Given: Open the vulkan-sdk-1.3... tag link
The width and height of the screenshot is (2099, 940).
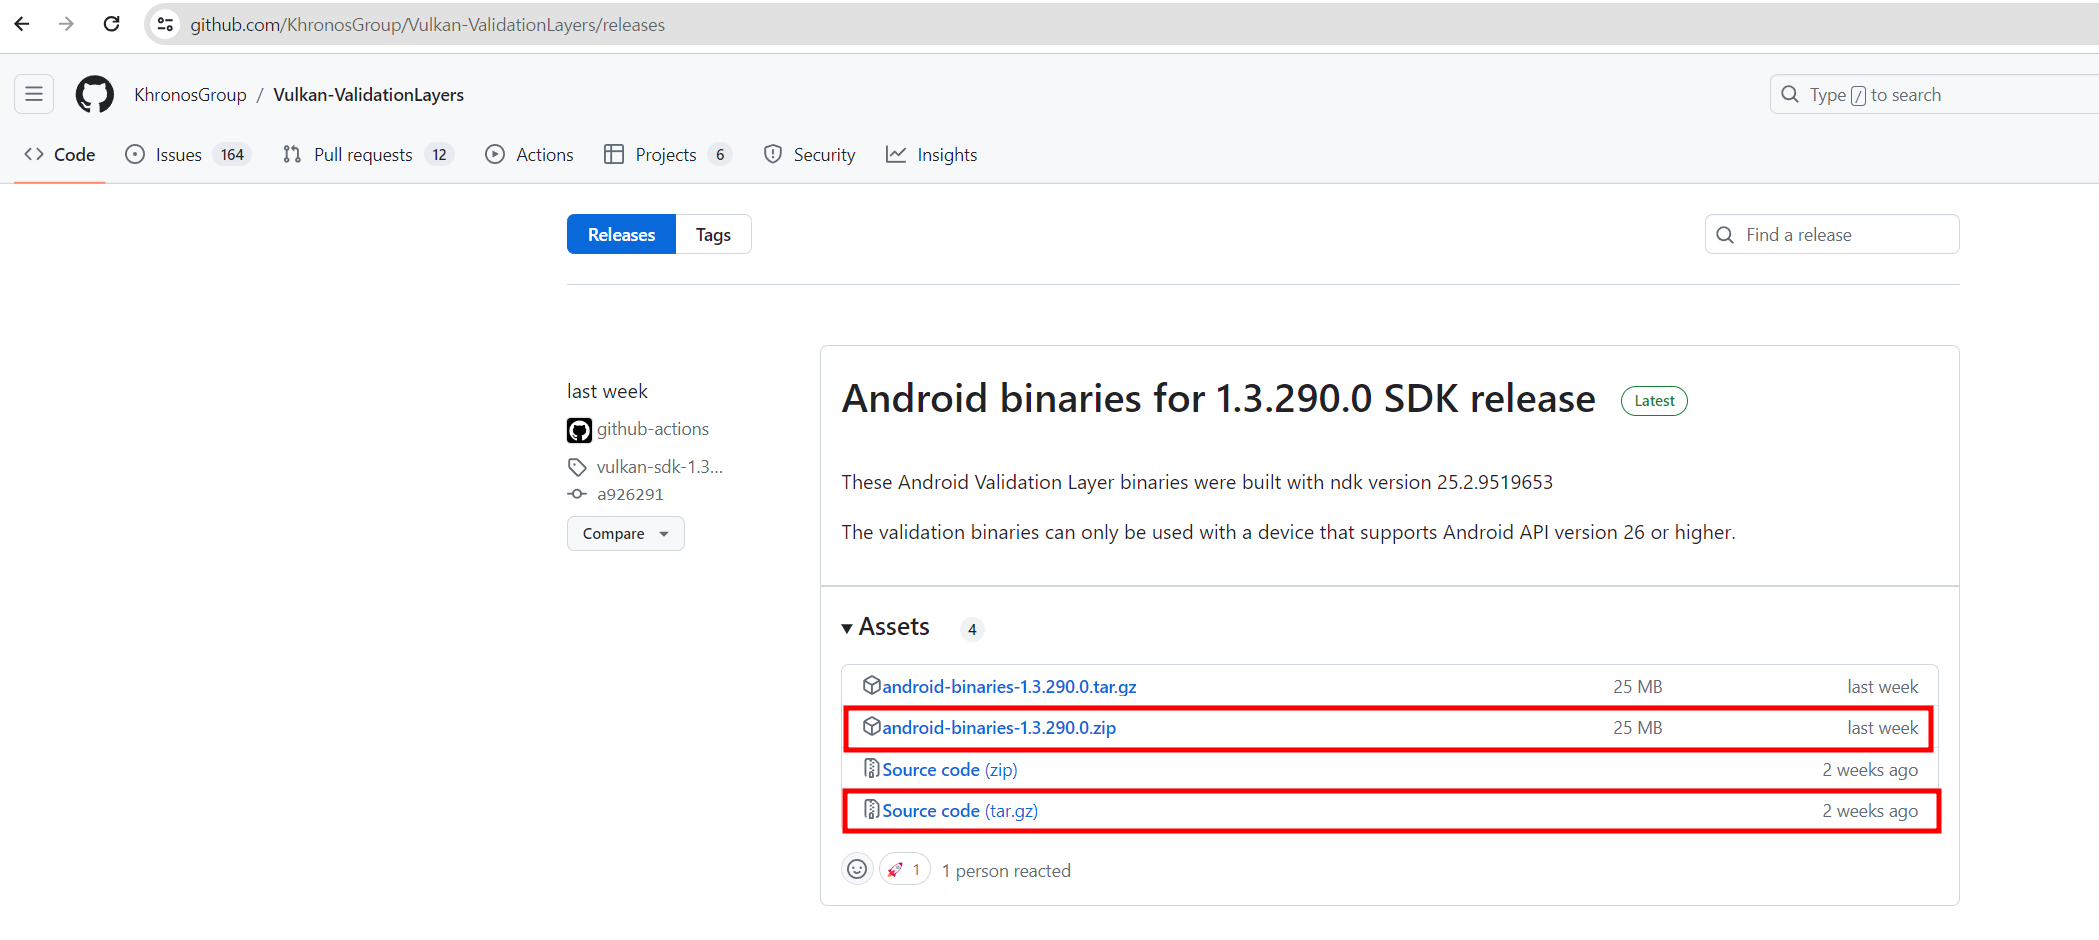Looking at the screenshot, I should coord(660,467).
